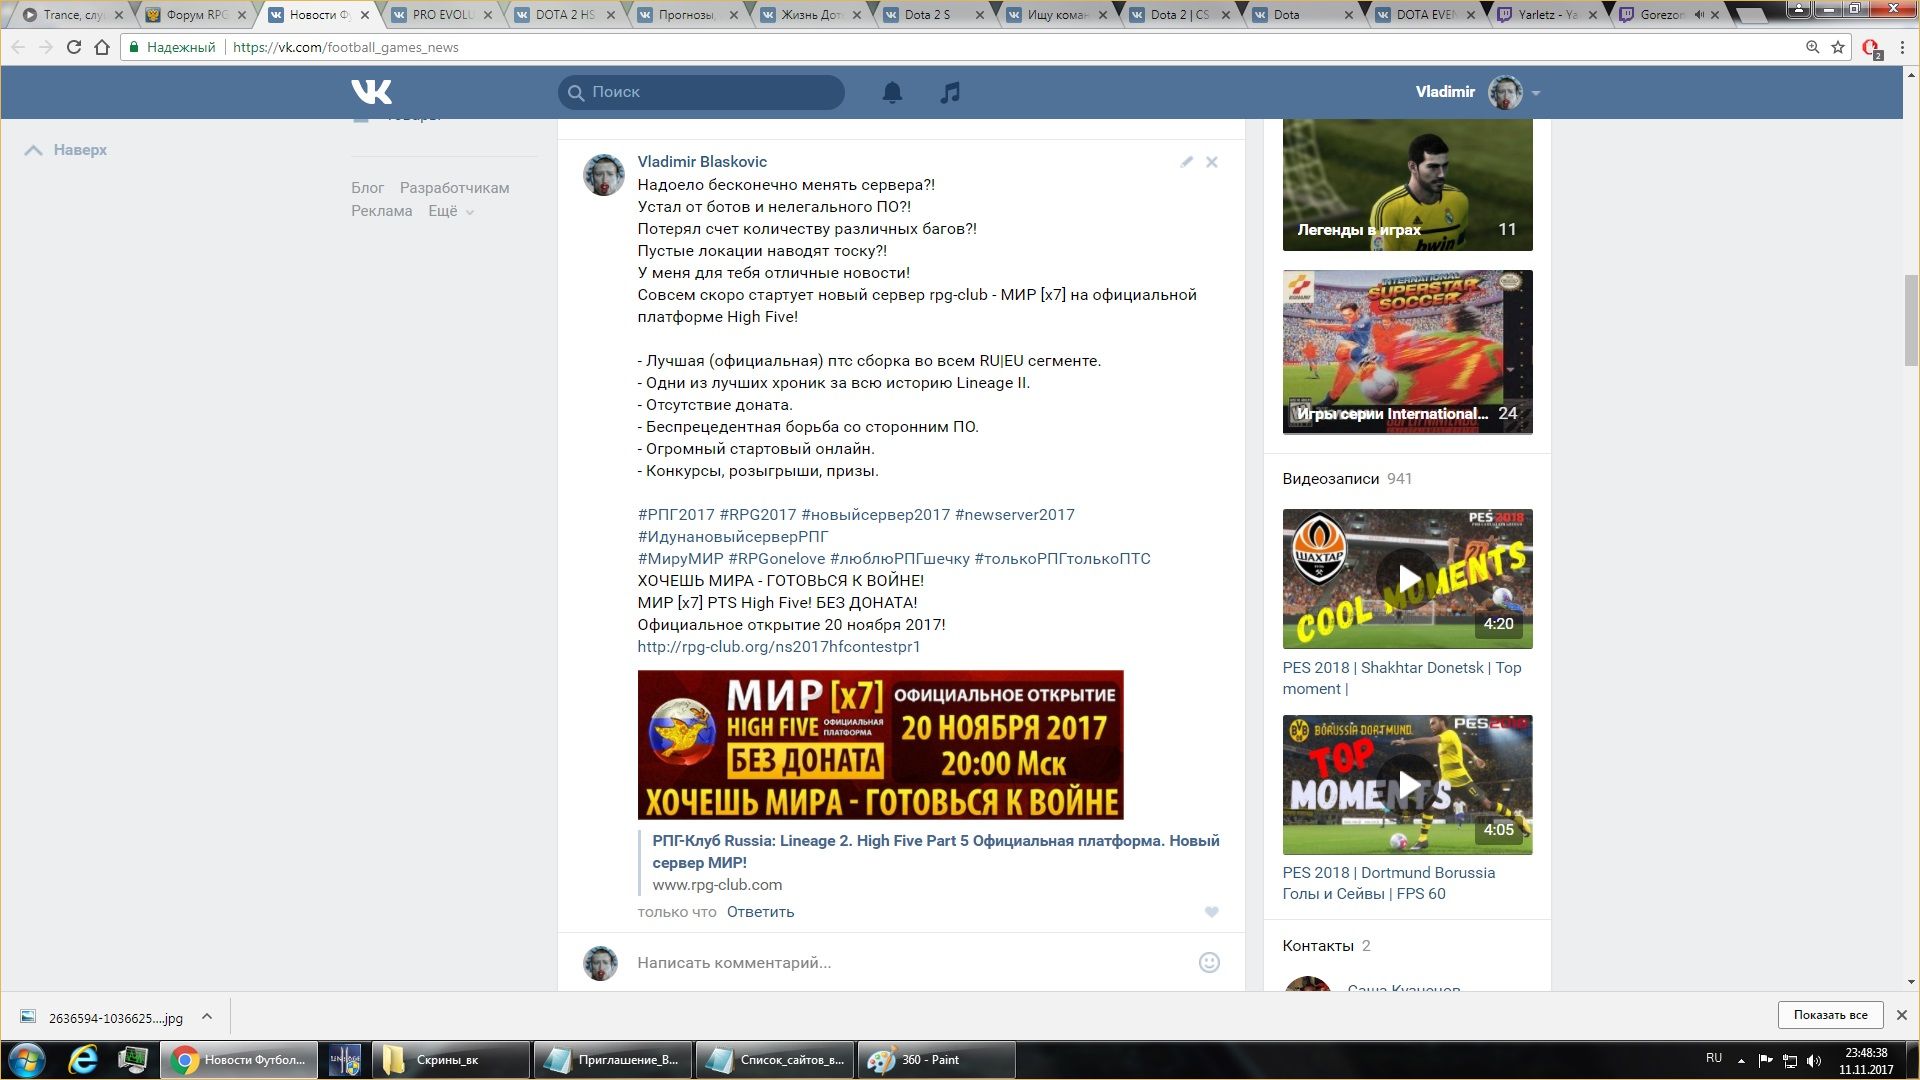This screenshot has width=1920, height=1080.
Task: Open Видеозаписи section header
Action: click(1331, 479)
